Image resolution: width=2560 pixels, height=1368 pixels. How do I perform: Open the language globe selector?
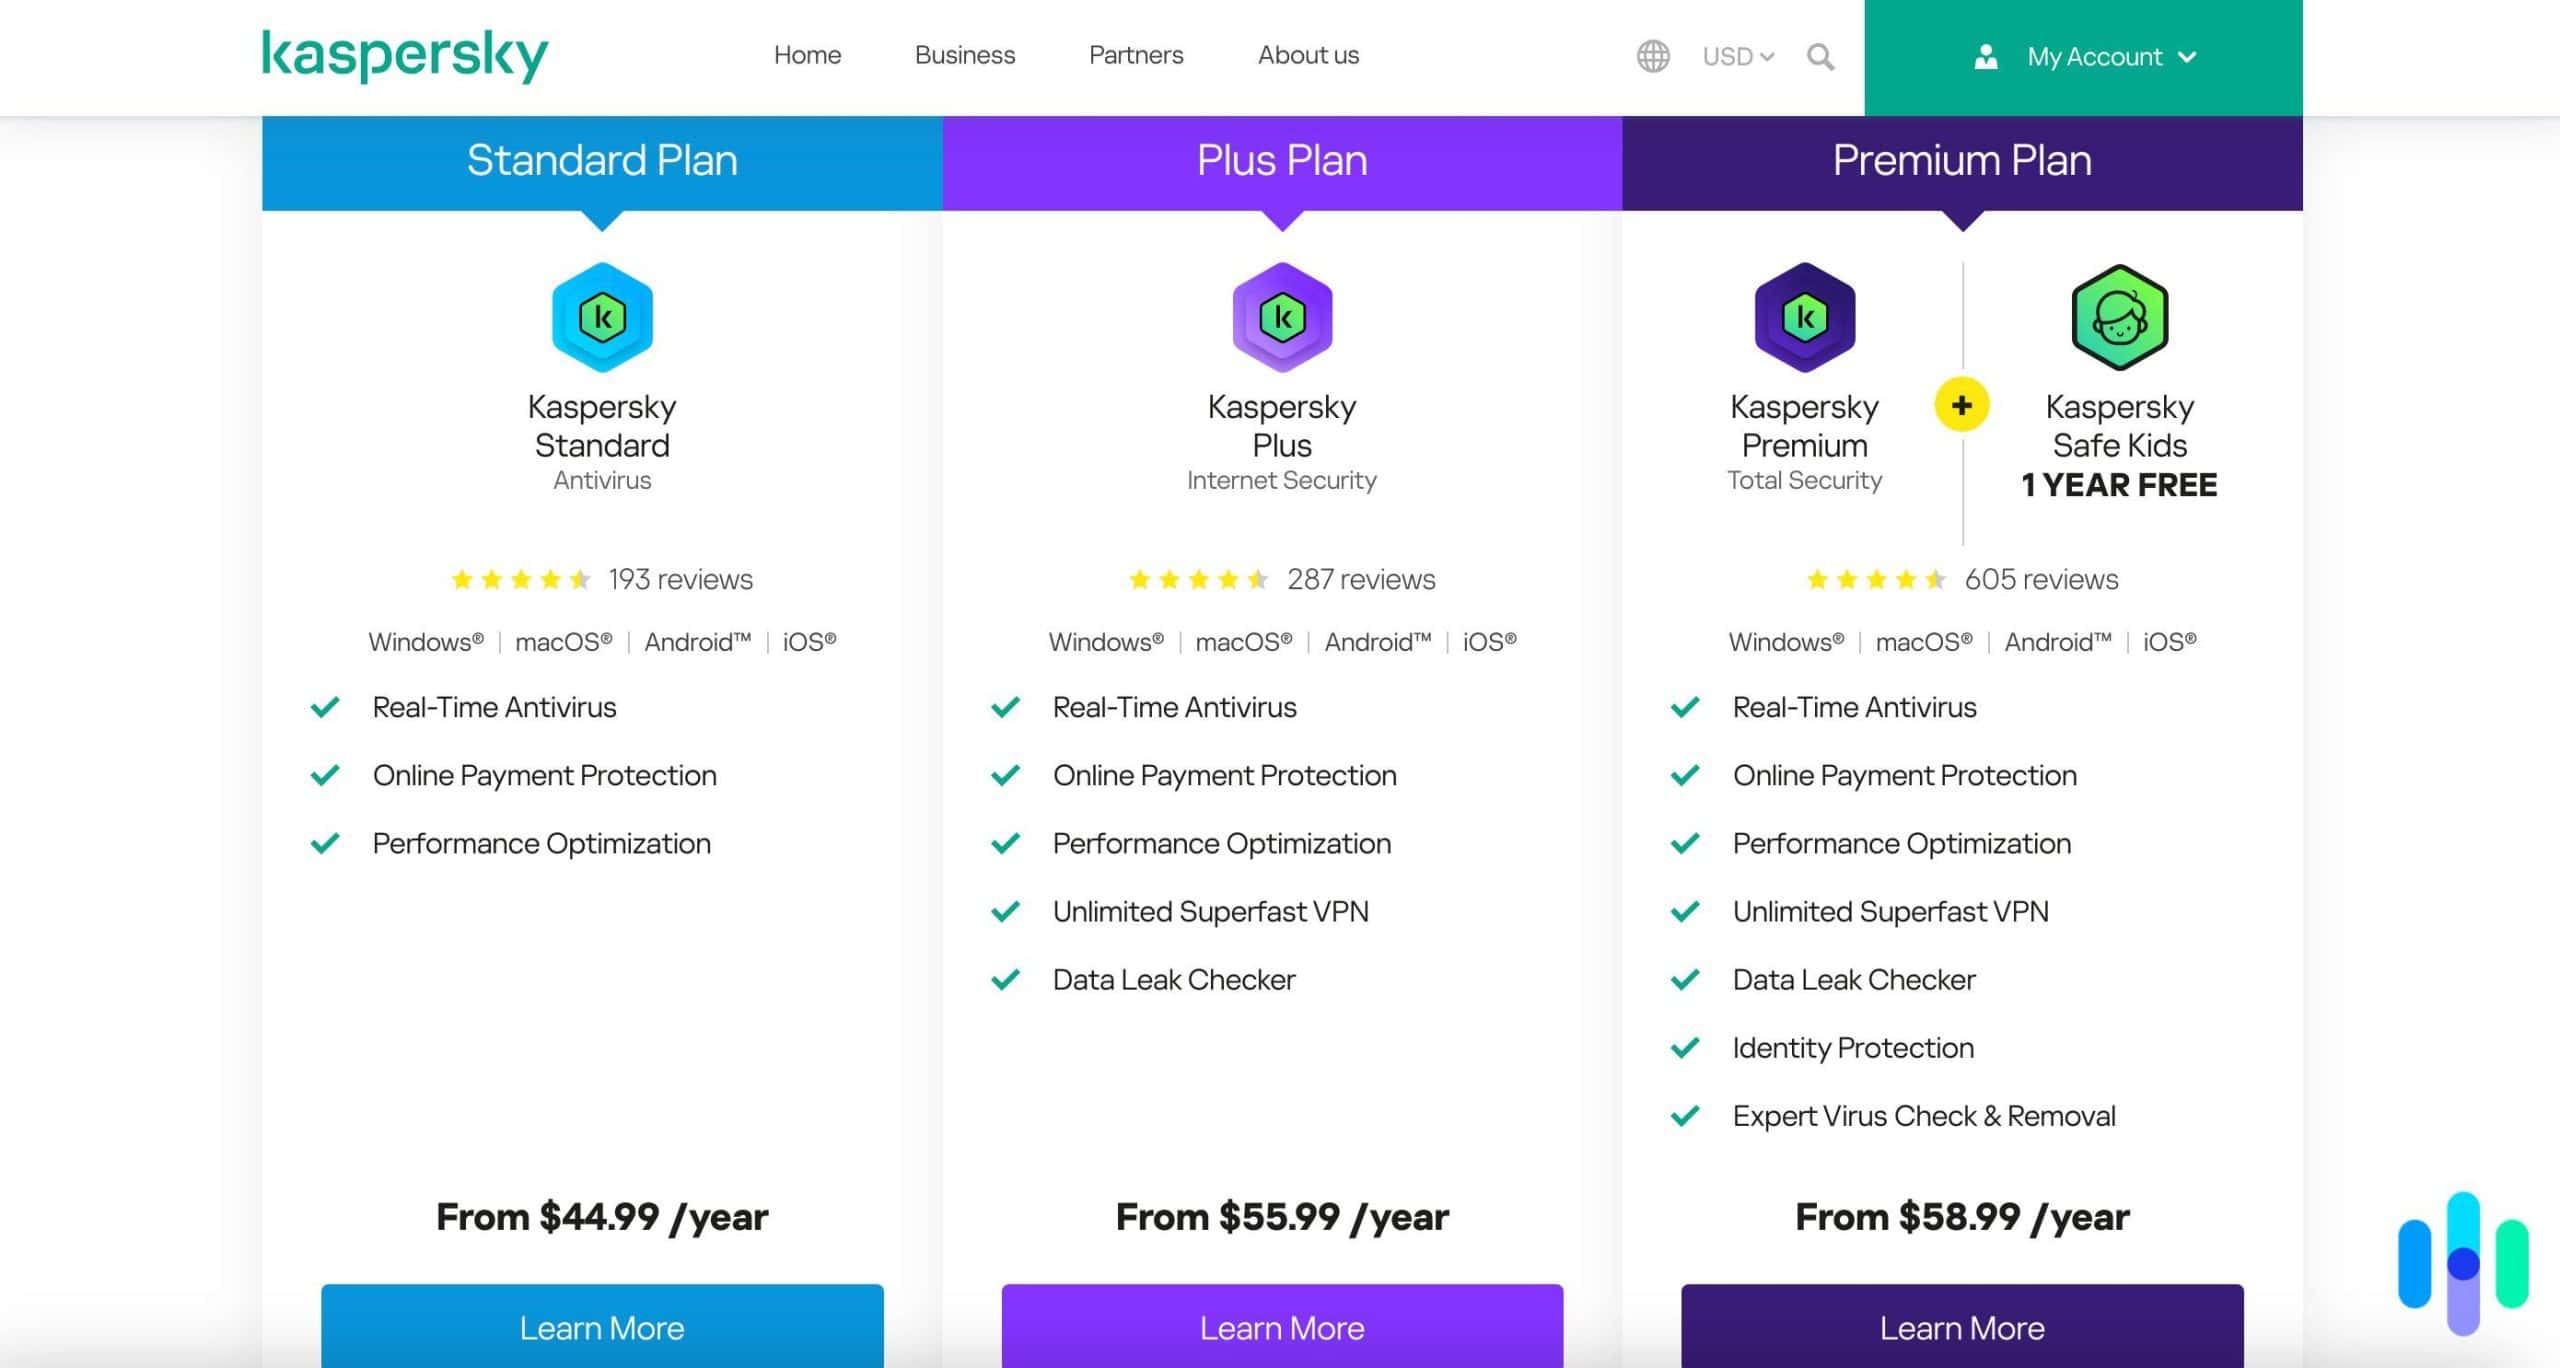(1653, 57)
